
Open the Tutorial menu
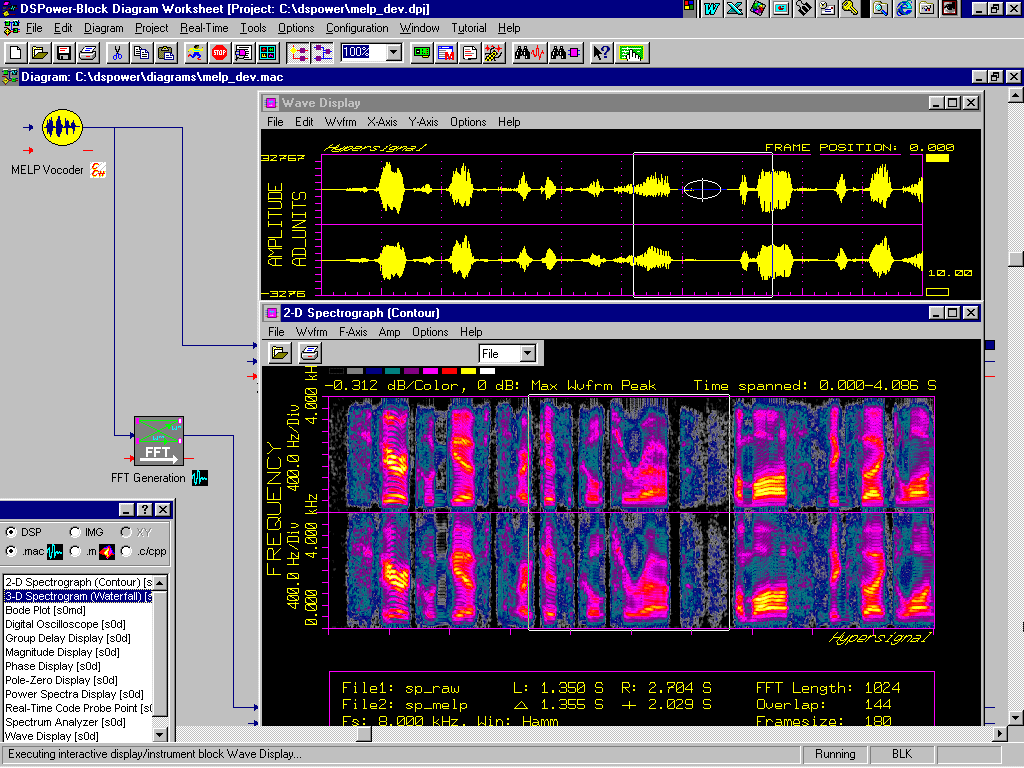[469, 28]
